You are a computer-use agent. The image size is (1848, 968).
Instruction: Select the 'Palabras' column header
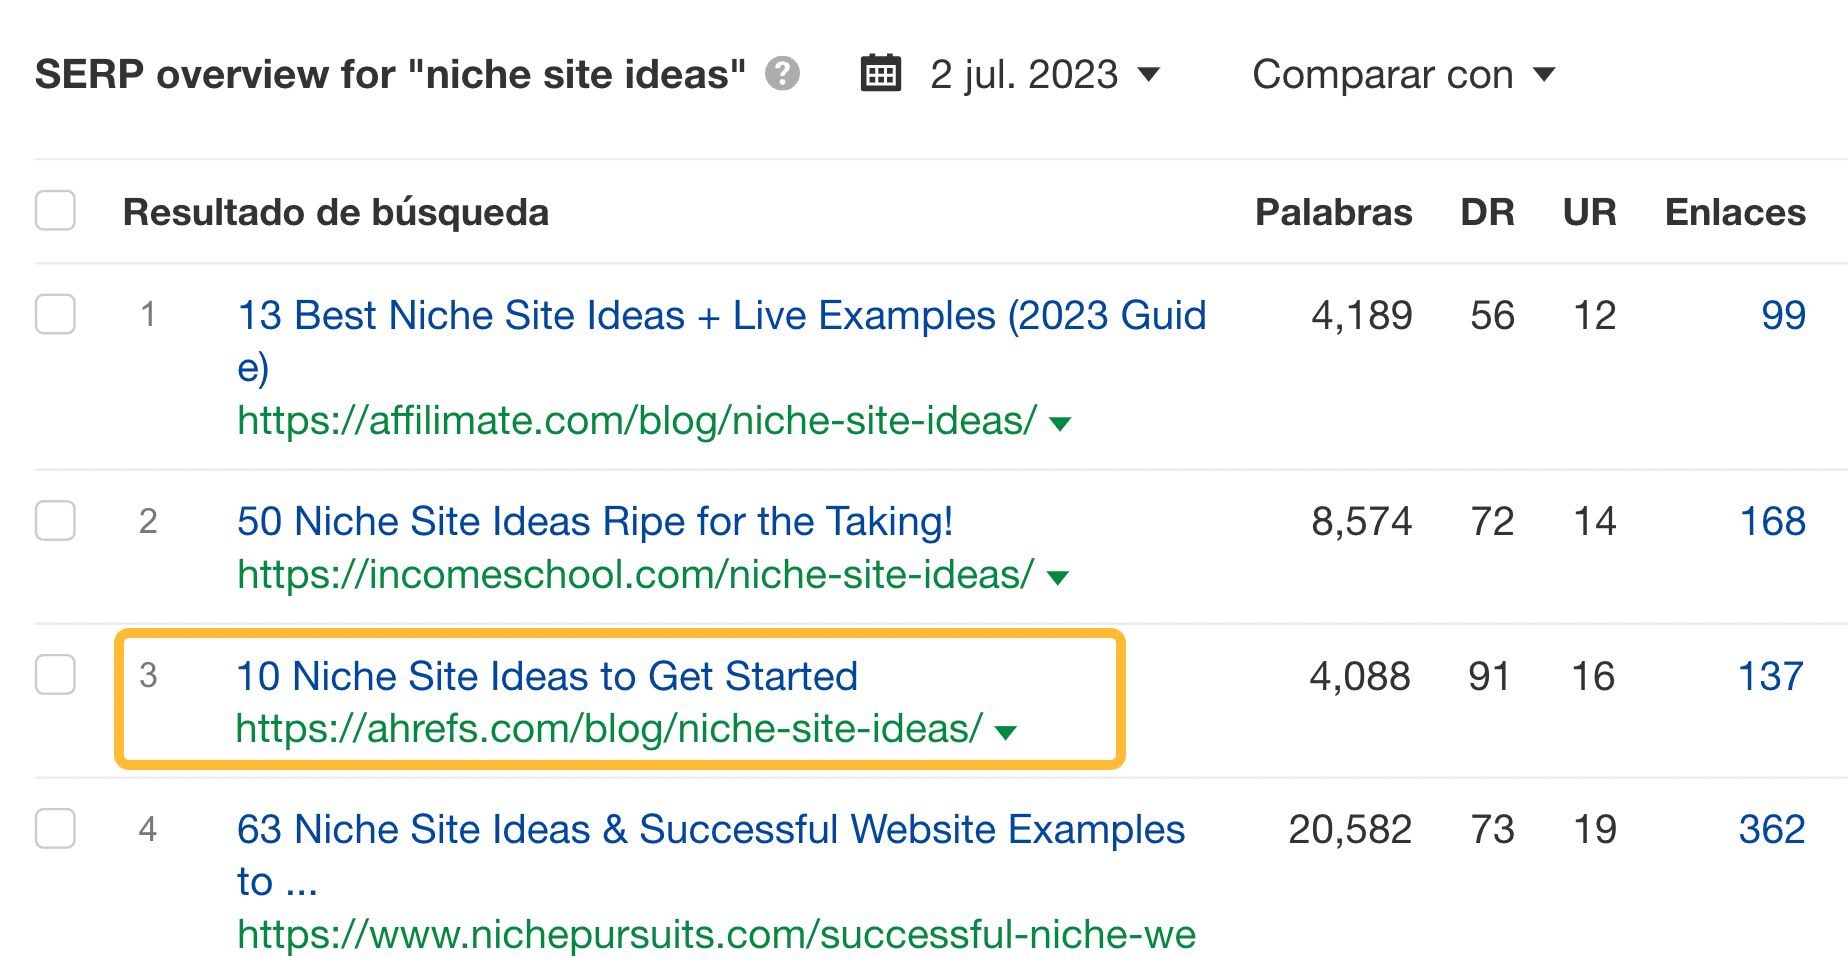(1334, 211)
